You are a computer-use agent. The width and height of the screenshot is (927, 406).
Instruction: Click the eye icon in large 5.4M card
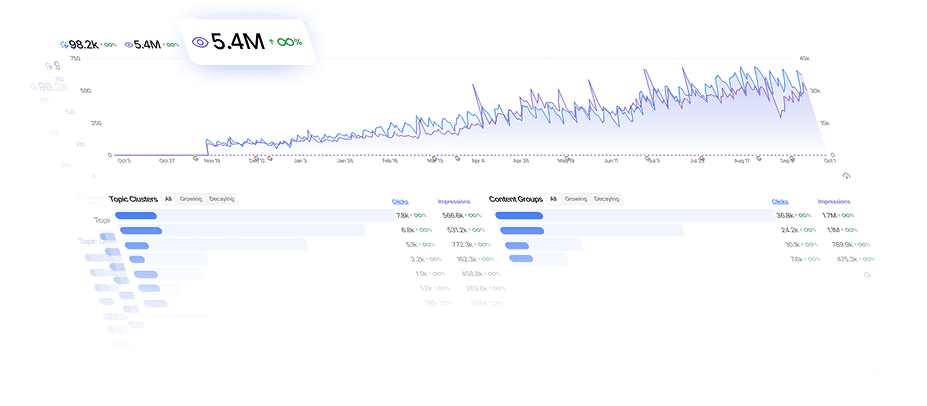[200, 43]
